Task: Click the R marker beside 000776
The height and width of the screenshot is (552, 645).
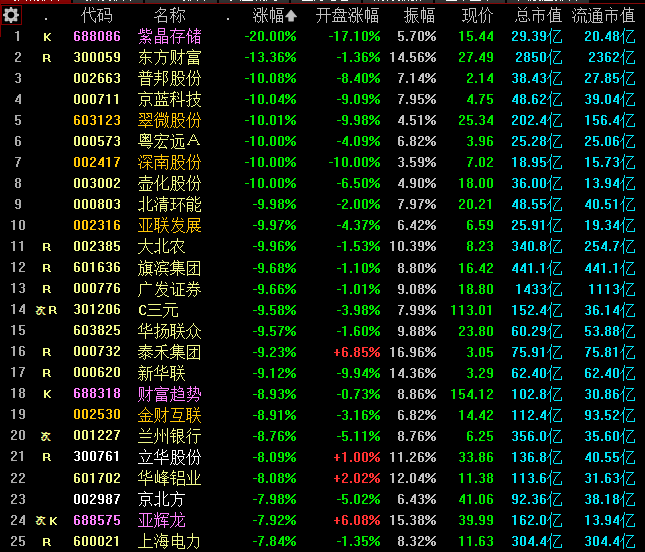Action: click(47, 289)
